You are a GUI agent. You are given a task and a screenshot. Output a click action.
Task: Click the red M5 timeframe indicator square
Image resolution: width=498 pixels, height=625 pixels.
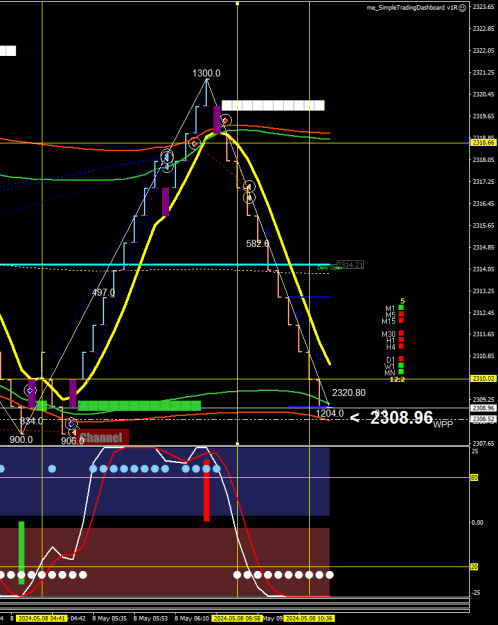[401, 314]
